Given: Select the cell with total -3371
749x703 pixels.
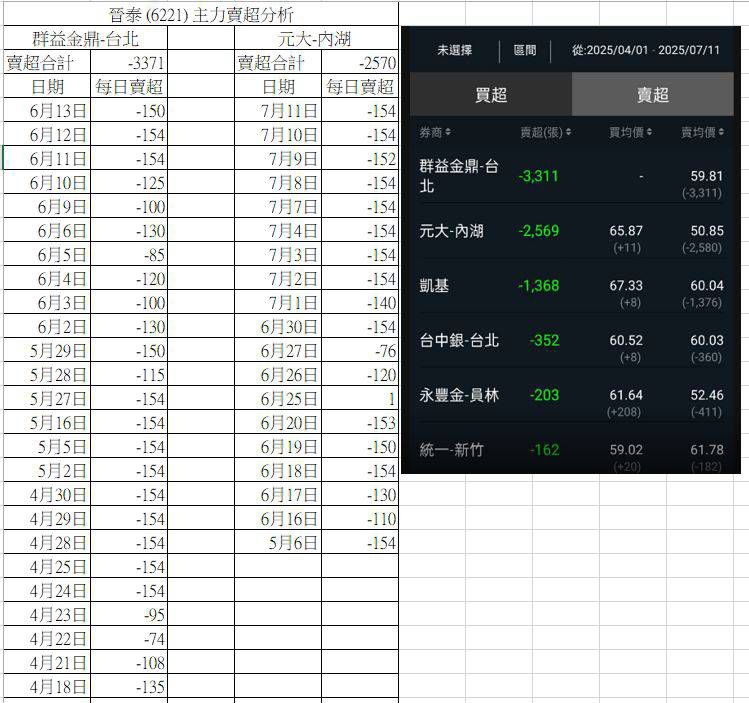Looking at the screenshot, I should pyautogui.click(x=129, y=62).
